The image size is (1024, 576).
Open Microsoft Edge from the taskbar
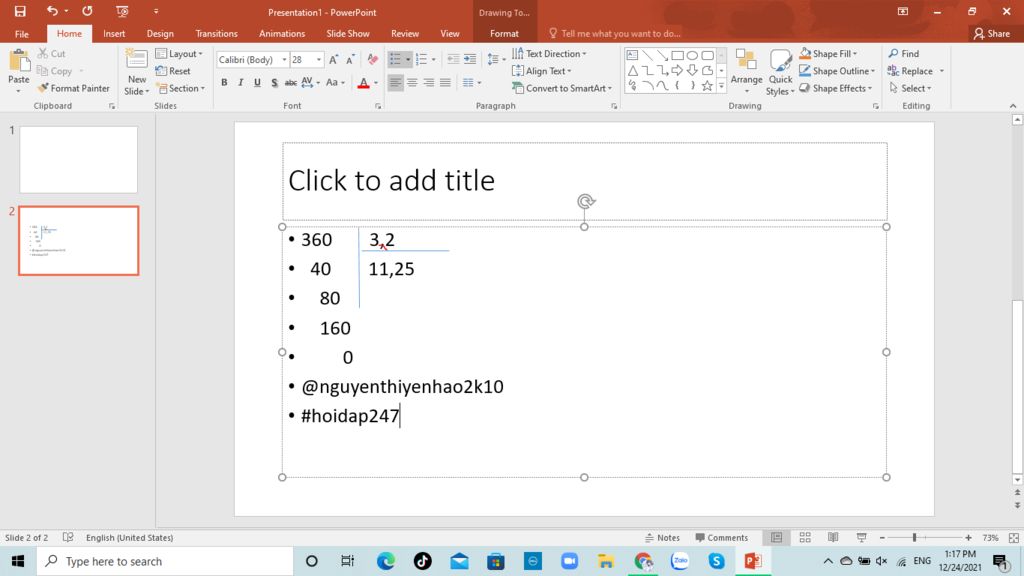coord(386,561)
